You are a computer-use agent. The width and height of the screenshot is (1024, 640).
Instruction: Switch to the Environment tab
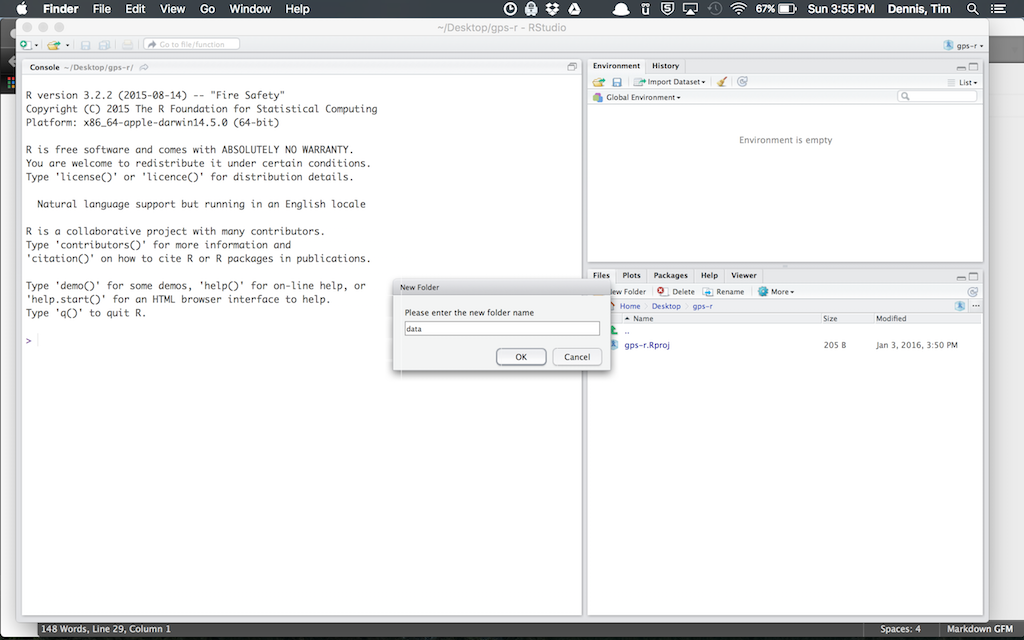point(616,66)
